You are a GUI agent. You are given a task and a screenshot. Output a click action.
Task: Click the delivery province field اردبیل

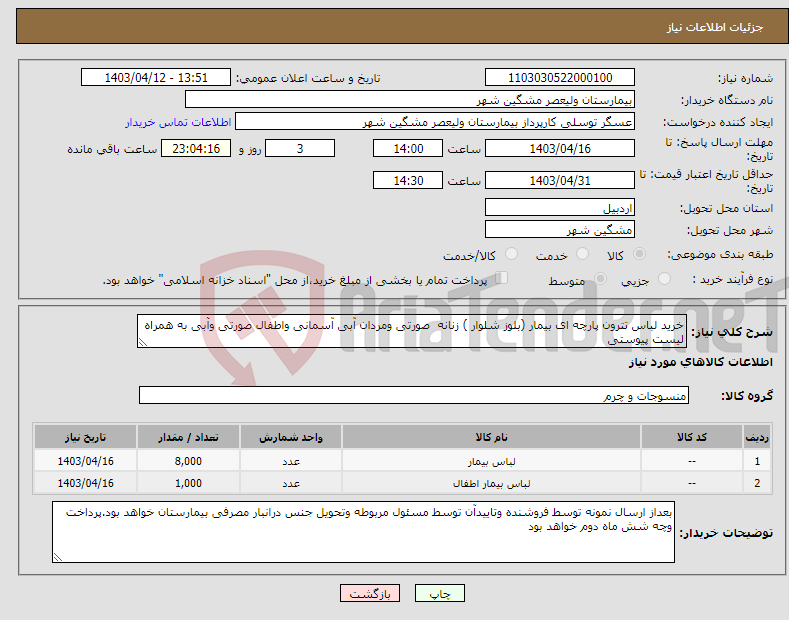click(560, 207)
